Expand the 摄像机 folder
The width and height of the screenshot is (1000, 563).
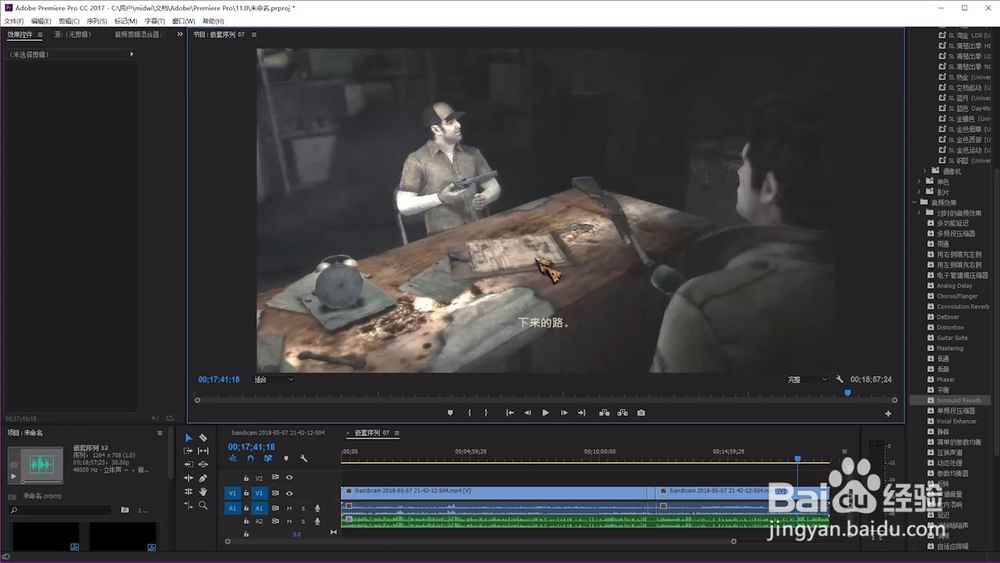tap(925, 171)
